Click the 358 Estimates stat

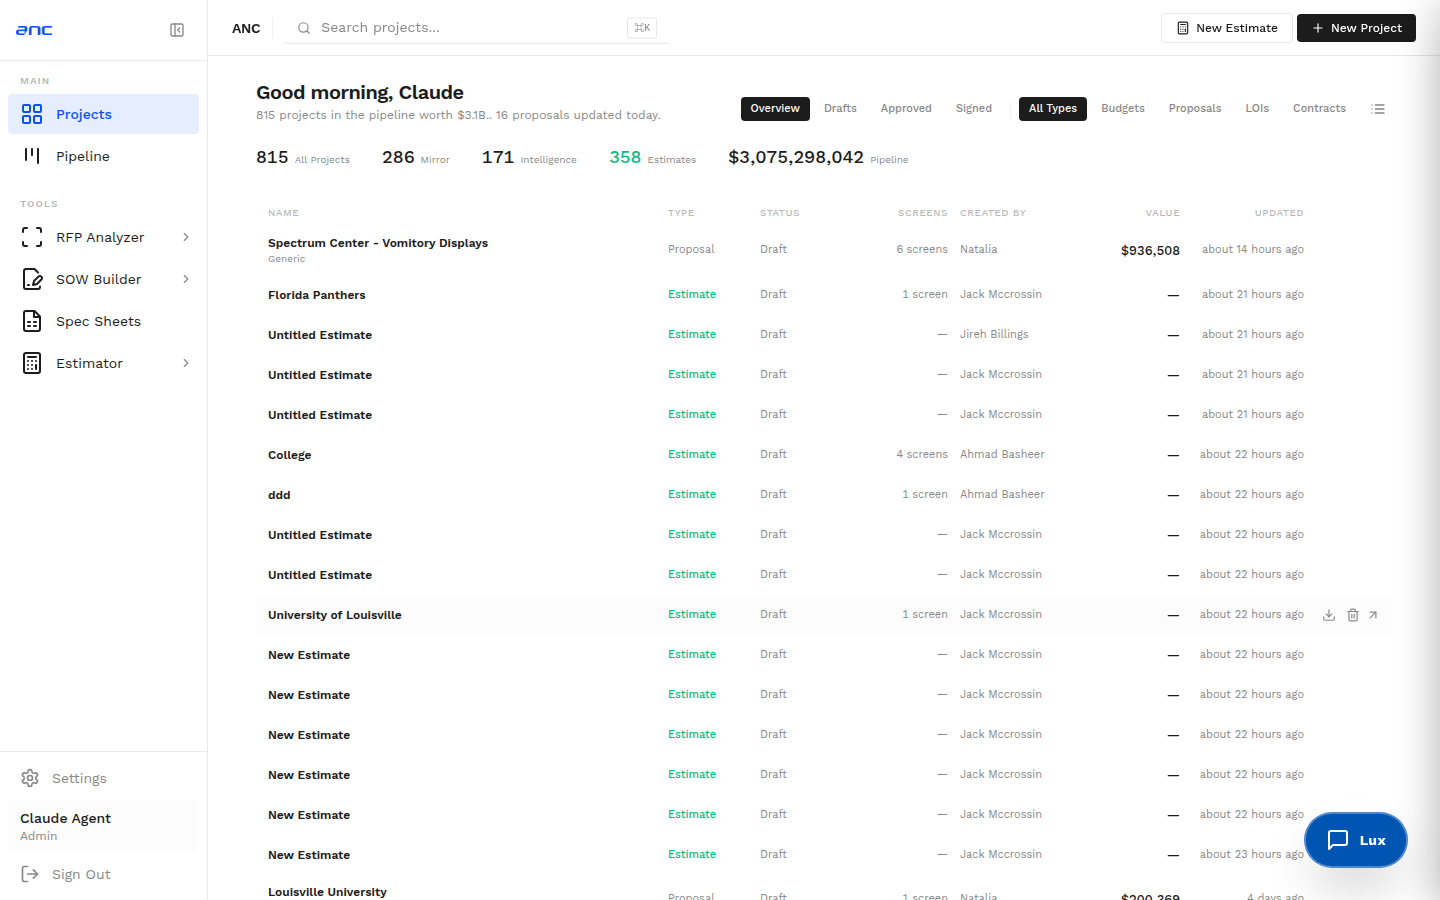coord(653,158)
